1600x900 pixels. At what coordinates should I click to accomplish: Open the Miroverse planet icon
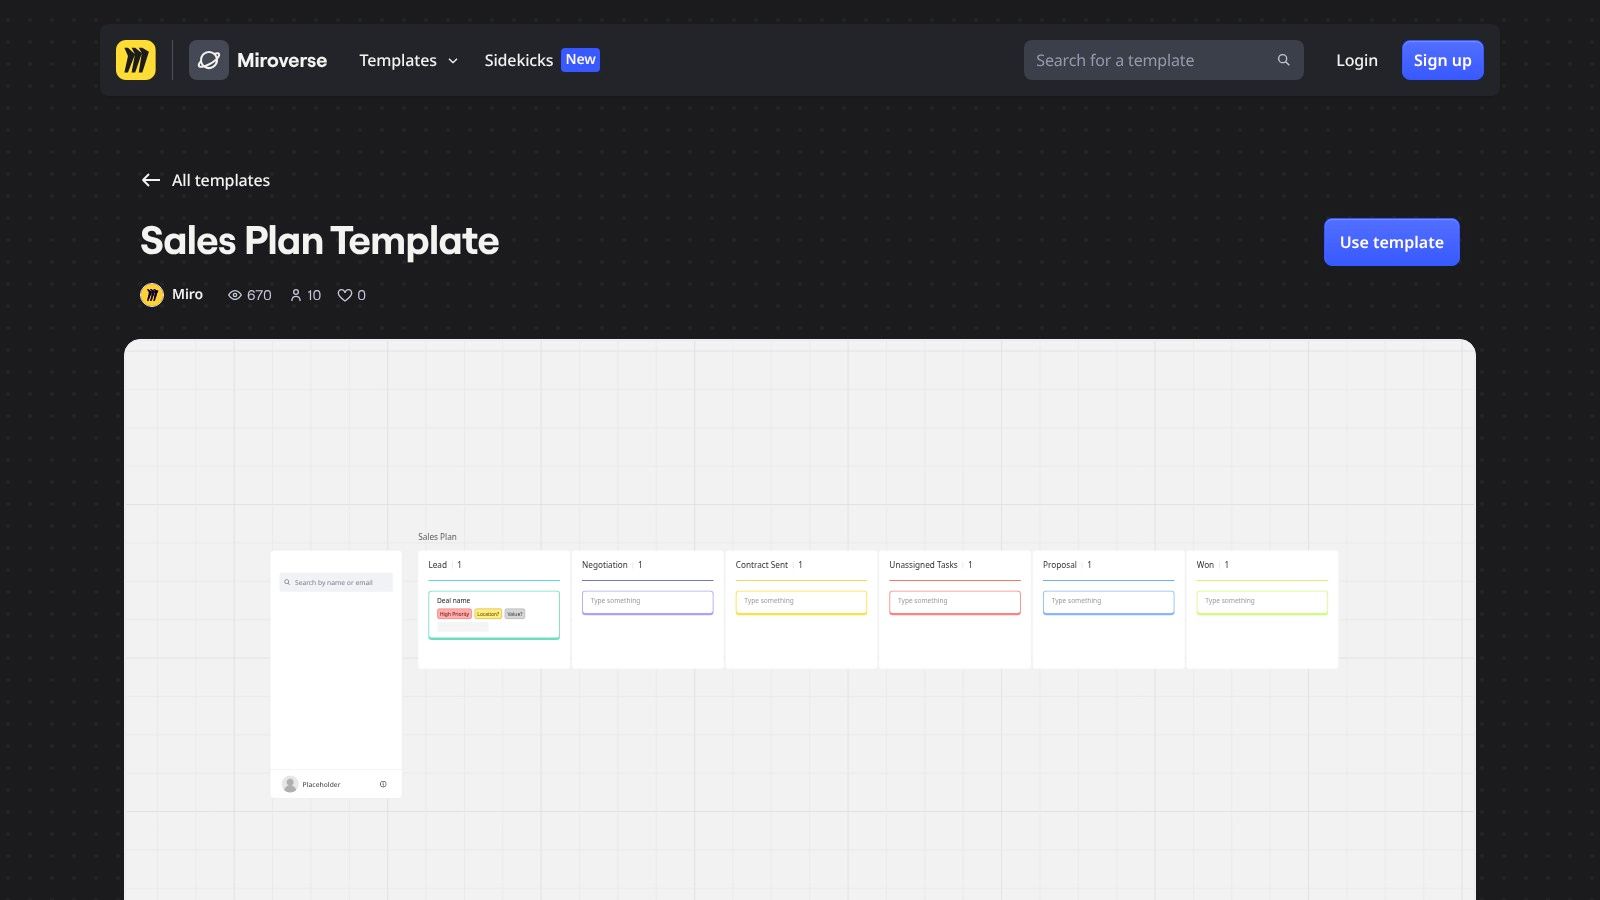coord(209,60)
